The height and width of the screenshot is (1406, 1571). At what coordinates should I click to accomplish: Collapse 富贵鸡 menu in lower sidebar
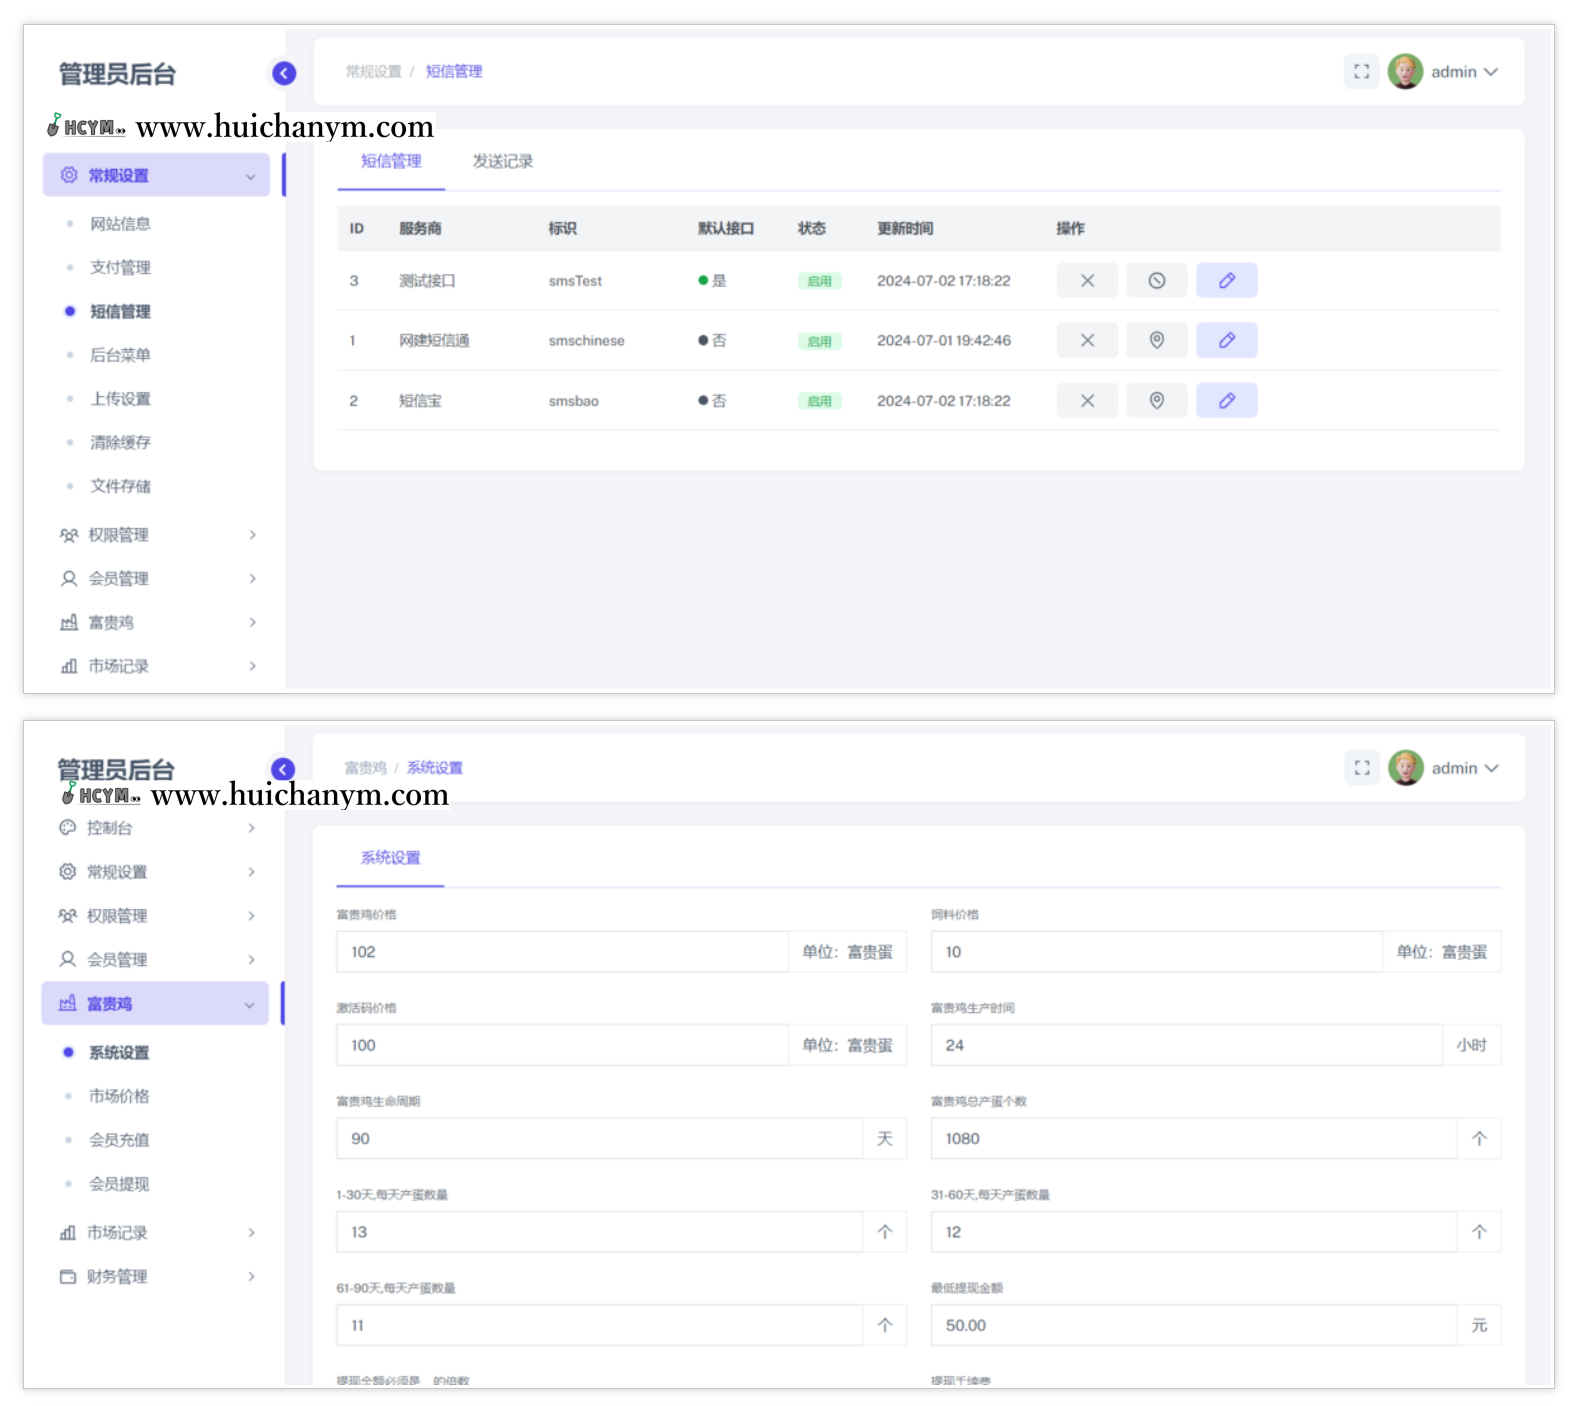pyautogui.click(x=156, y=1003)
